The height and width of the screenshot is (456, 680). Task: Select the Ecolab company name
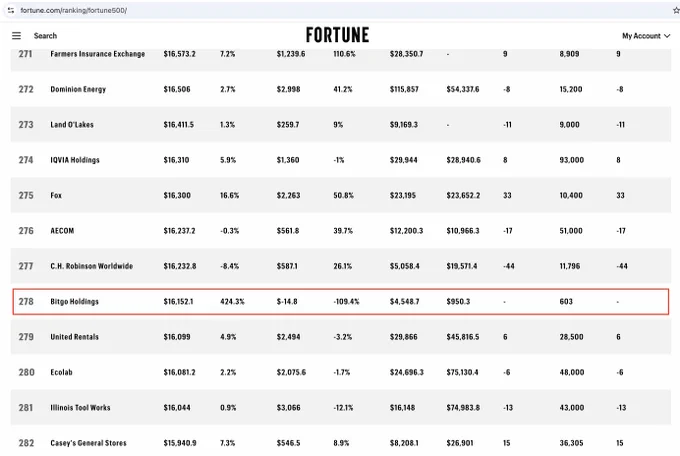(61, 372)
